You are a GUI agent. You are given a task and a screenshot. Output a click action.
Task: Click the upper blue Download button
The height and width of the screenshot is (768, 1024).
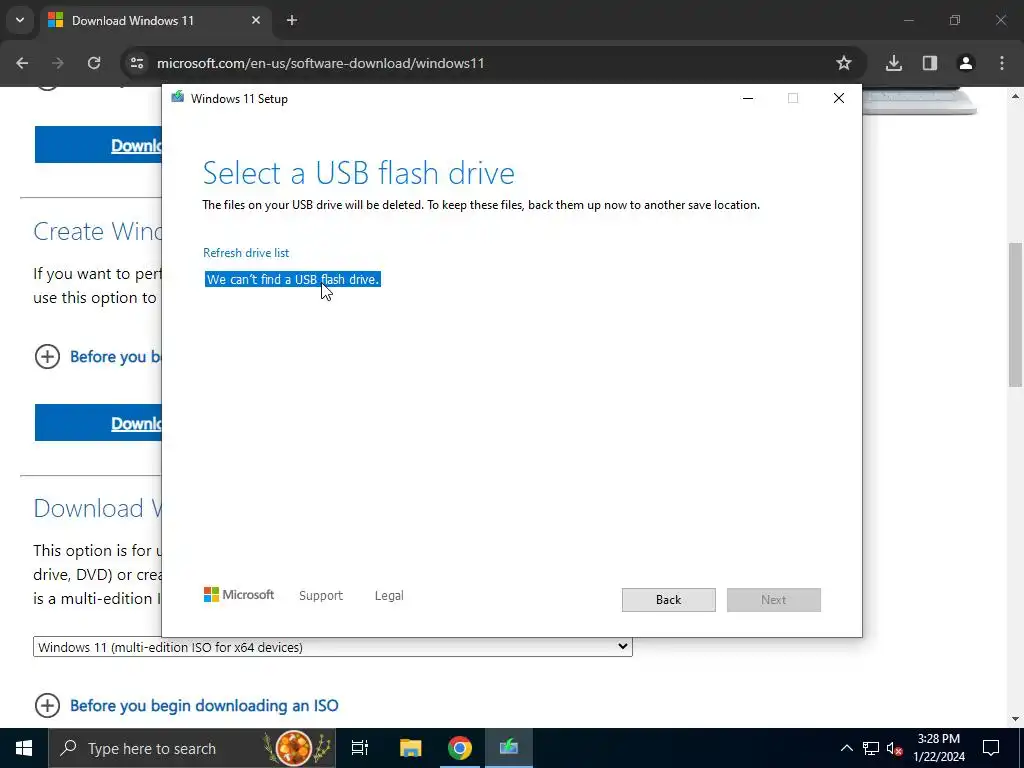tap(98, 144)
